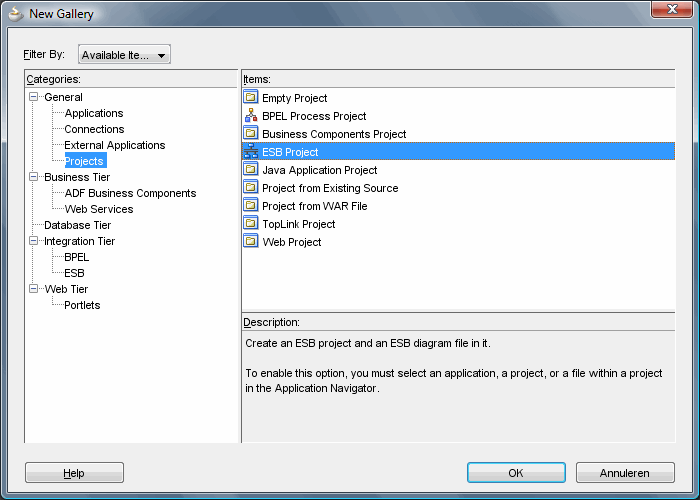This screenshot has width=700, height=500.
Task: Collapse the Web Tier node
Action: click(33, 289)
